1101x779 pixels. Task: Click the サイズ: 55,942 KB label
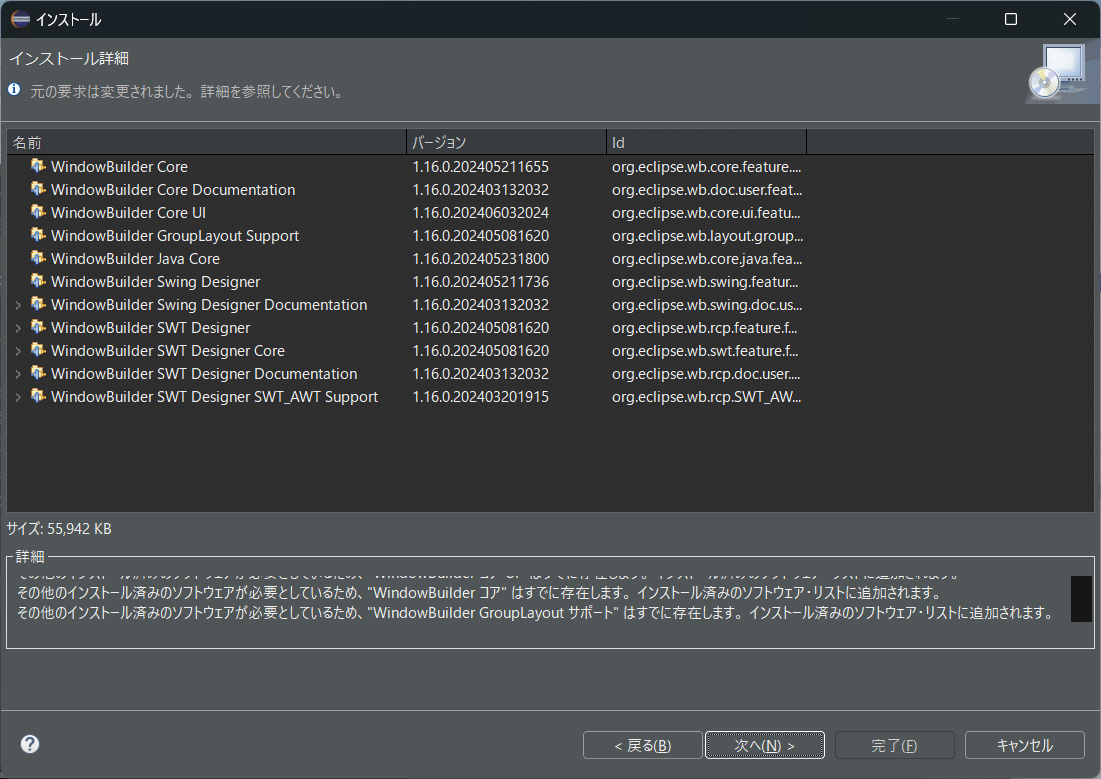tap(59, 528)
